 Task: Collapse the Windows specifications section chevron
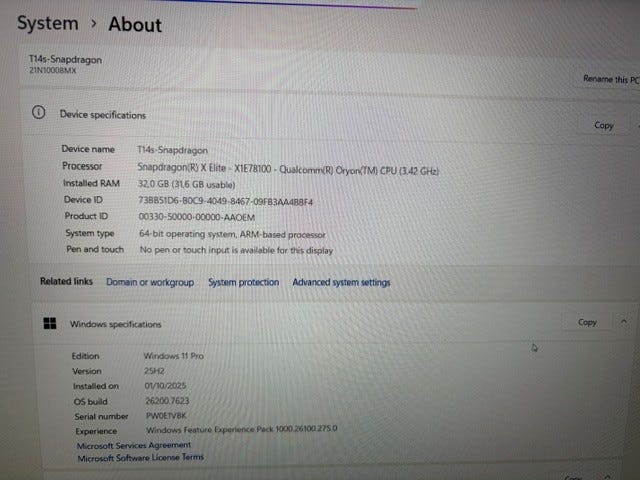(x=624, y=322)
